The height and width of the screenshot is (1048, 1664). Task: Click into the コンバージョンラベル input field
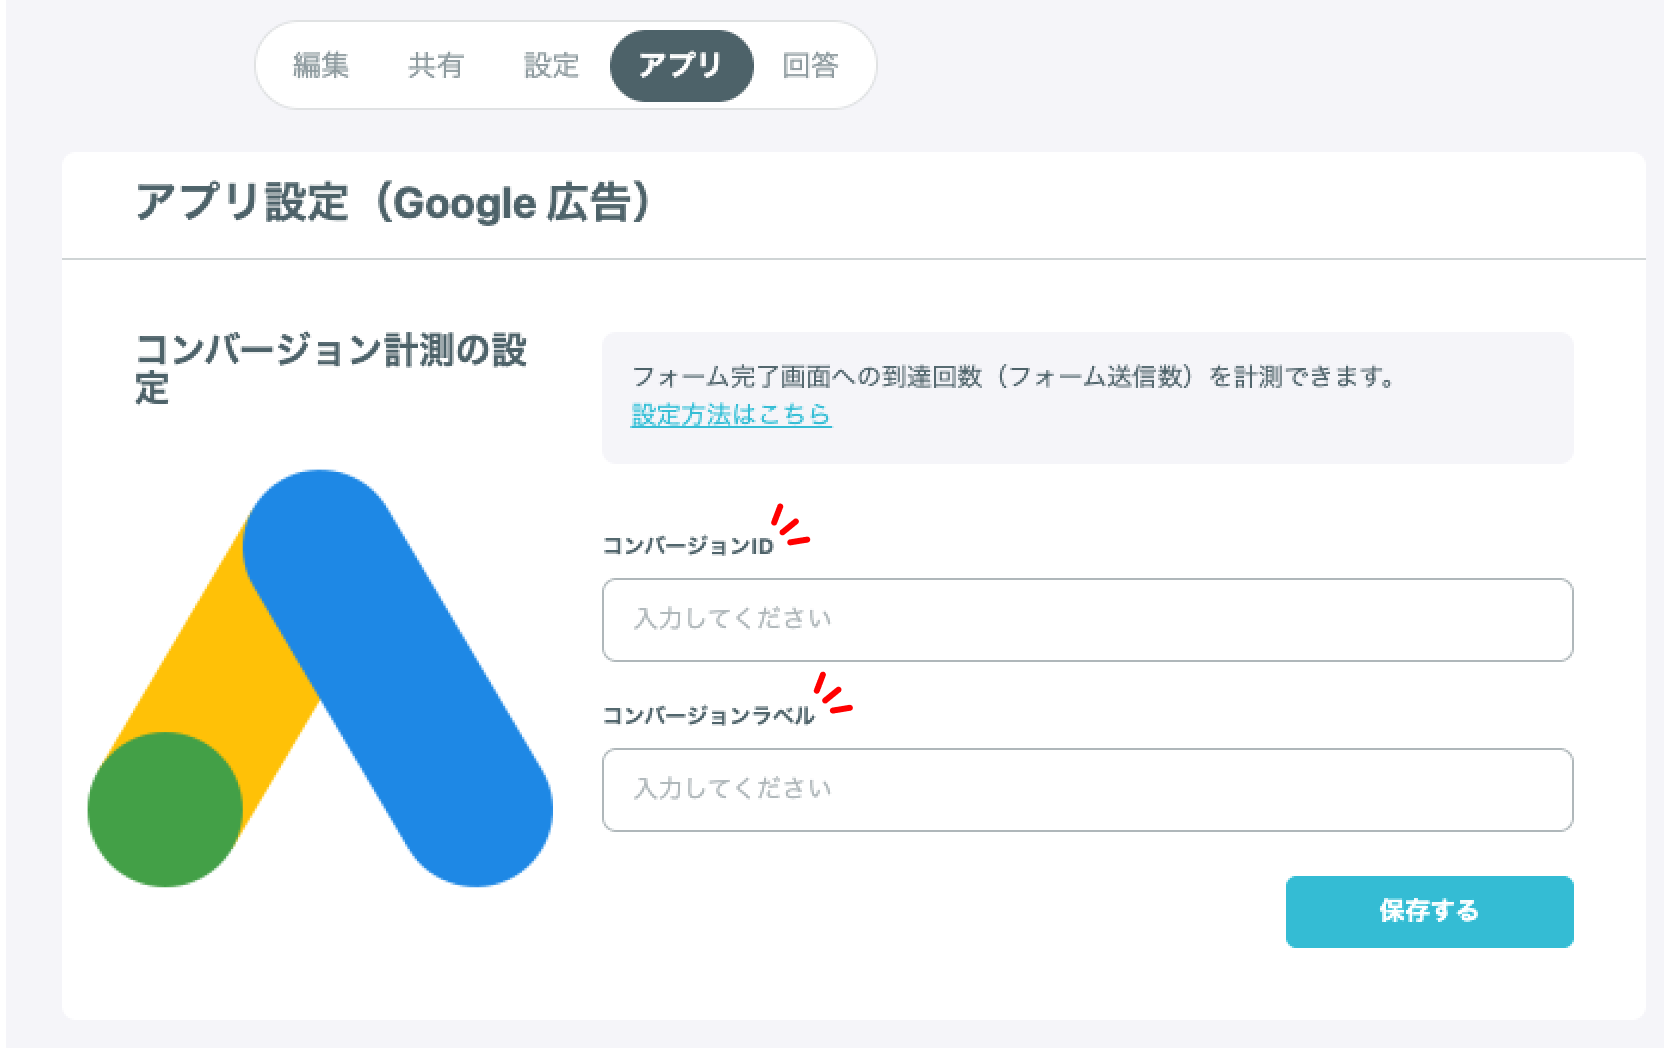pyautogui.click(x=1087, y=790)
